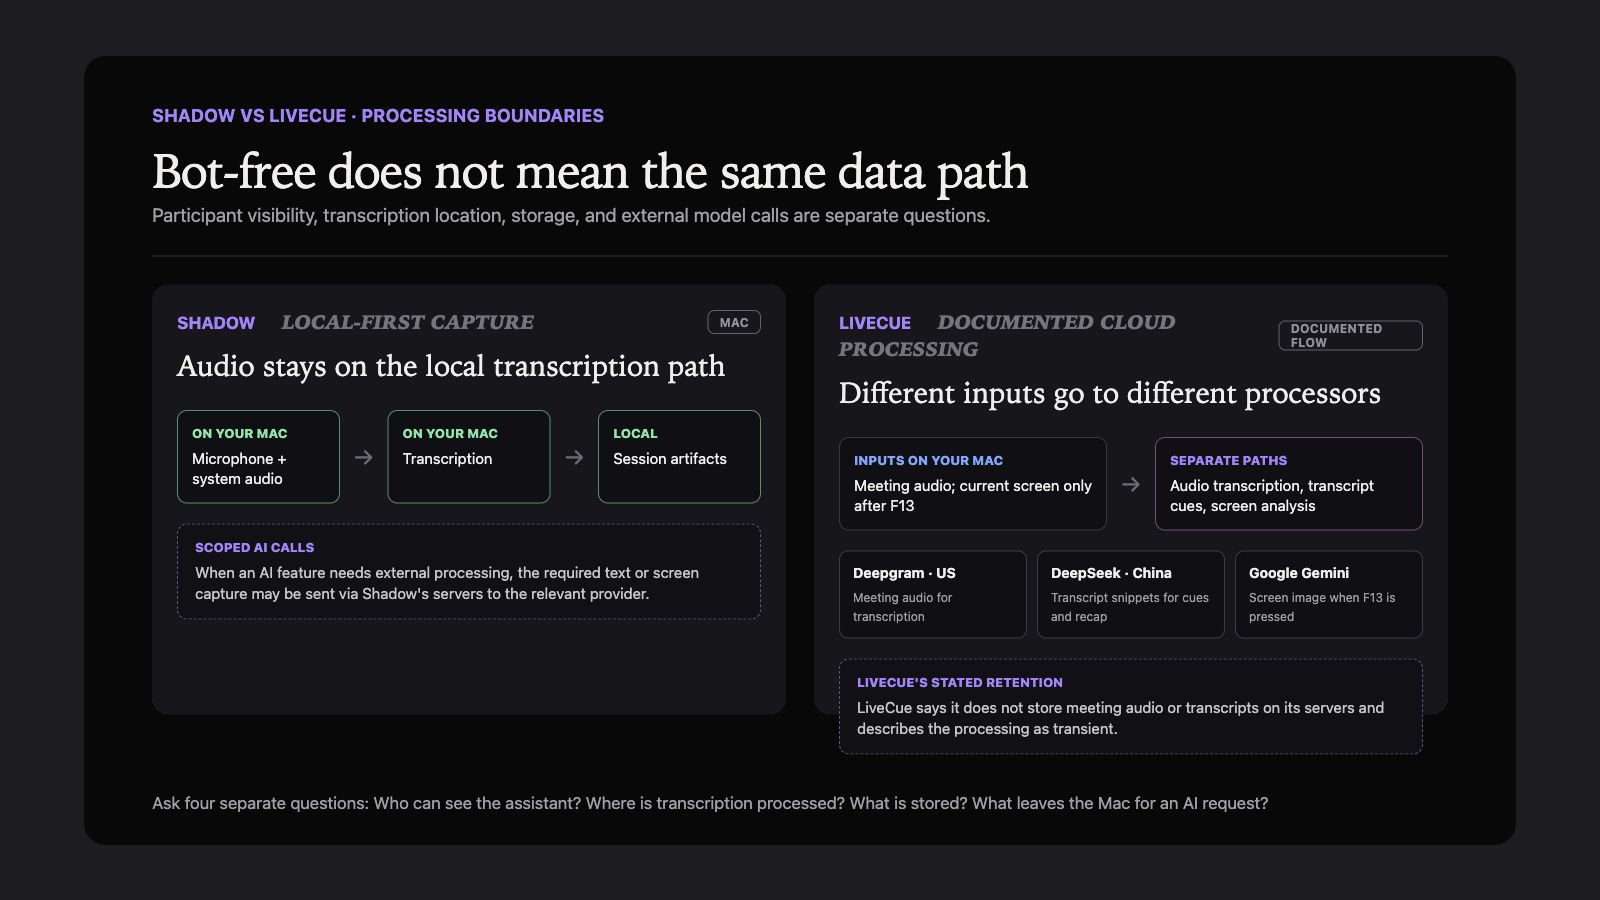The width and height of the screenshot is (1600, 900).
Task: Click the 'LIVECUE' label in right card
Action: (875, 323)
